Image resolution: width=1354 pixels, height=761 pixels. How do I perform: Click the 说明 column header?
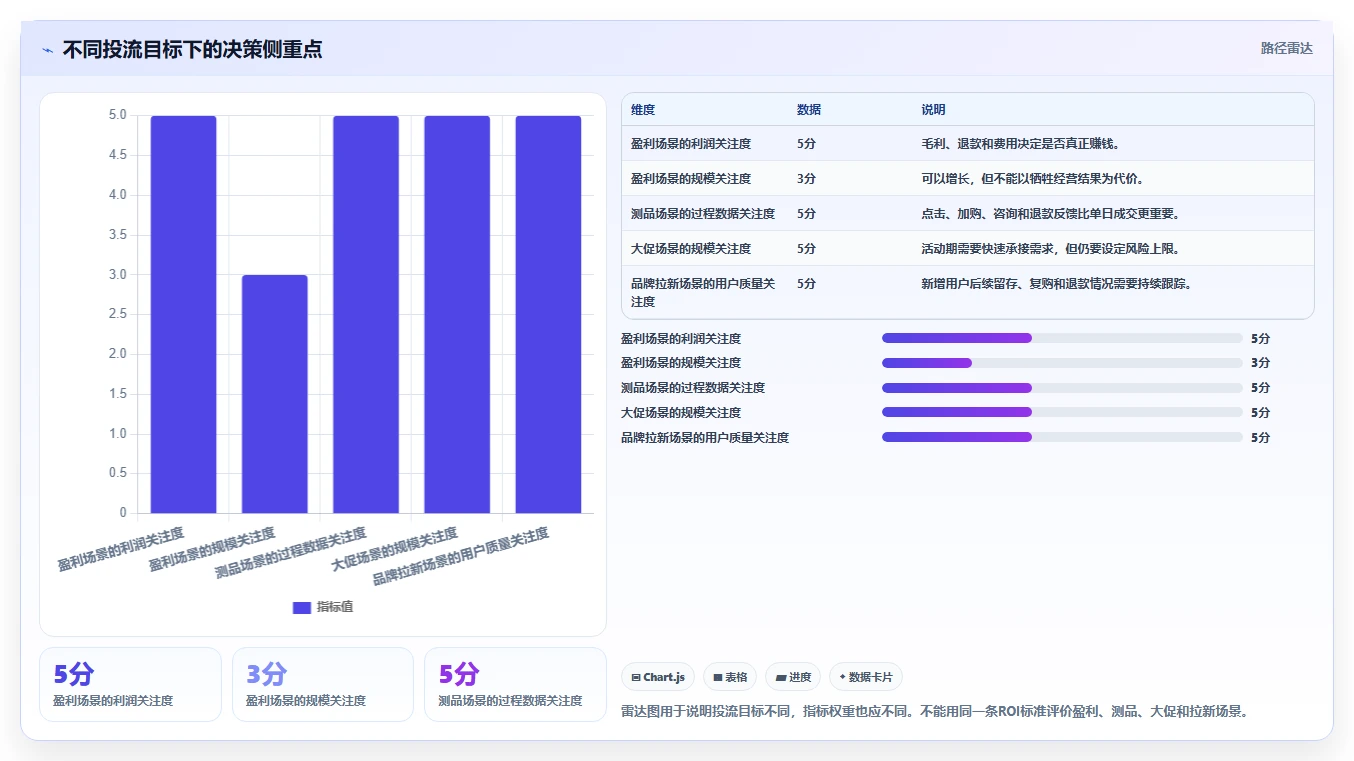click(x=933, y=110)
